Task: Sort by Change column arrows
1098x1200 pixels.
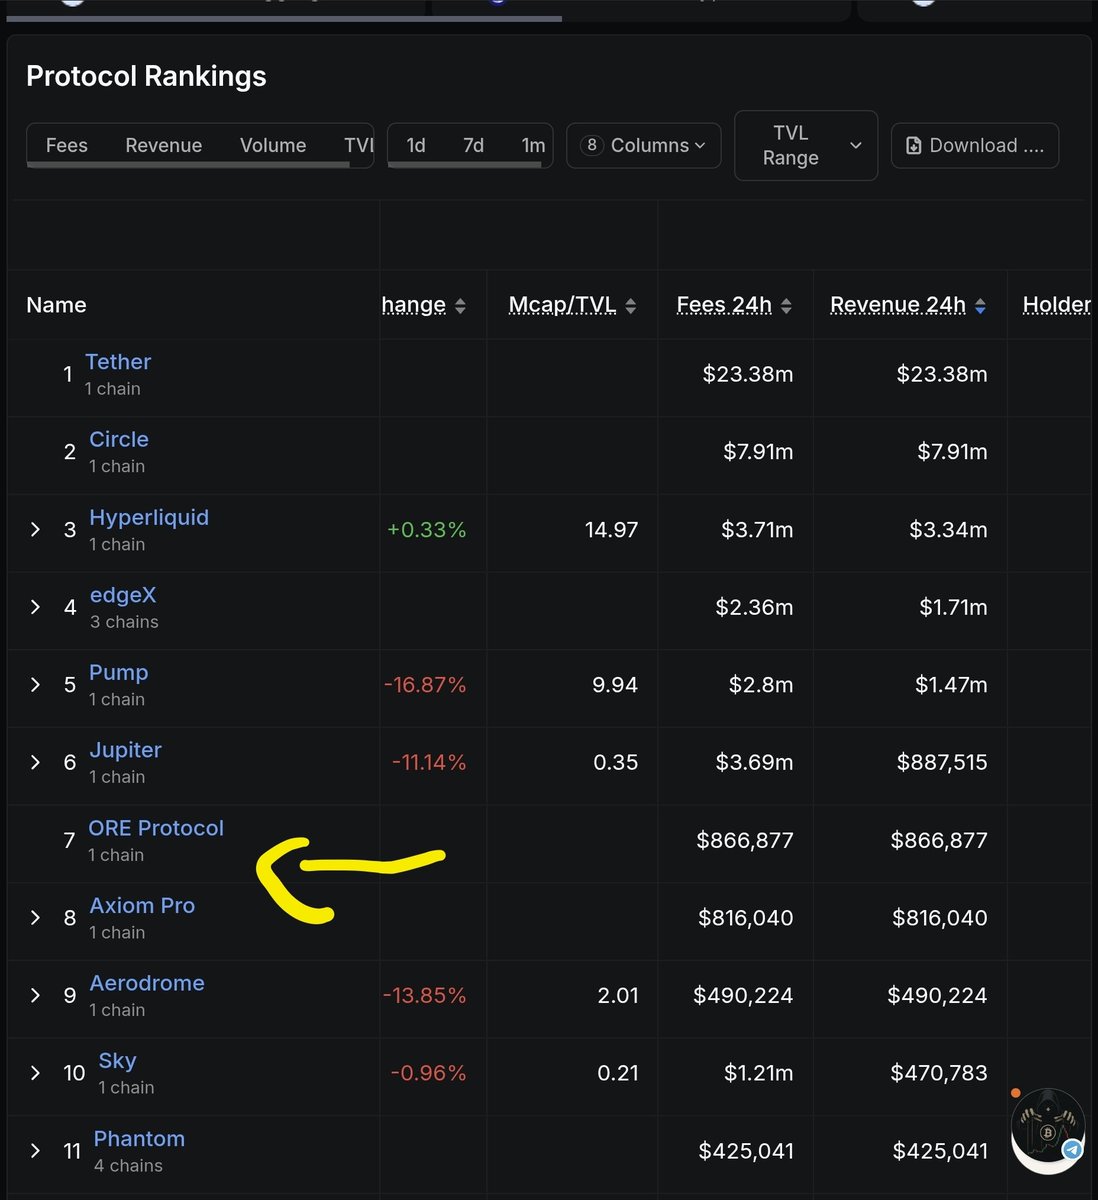Action: point(460,306)
